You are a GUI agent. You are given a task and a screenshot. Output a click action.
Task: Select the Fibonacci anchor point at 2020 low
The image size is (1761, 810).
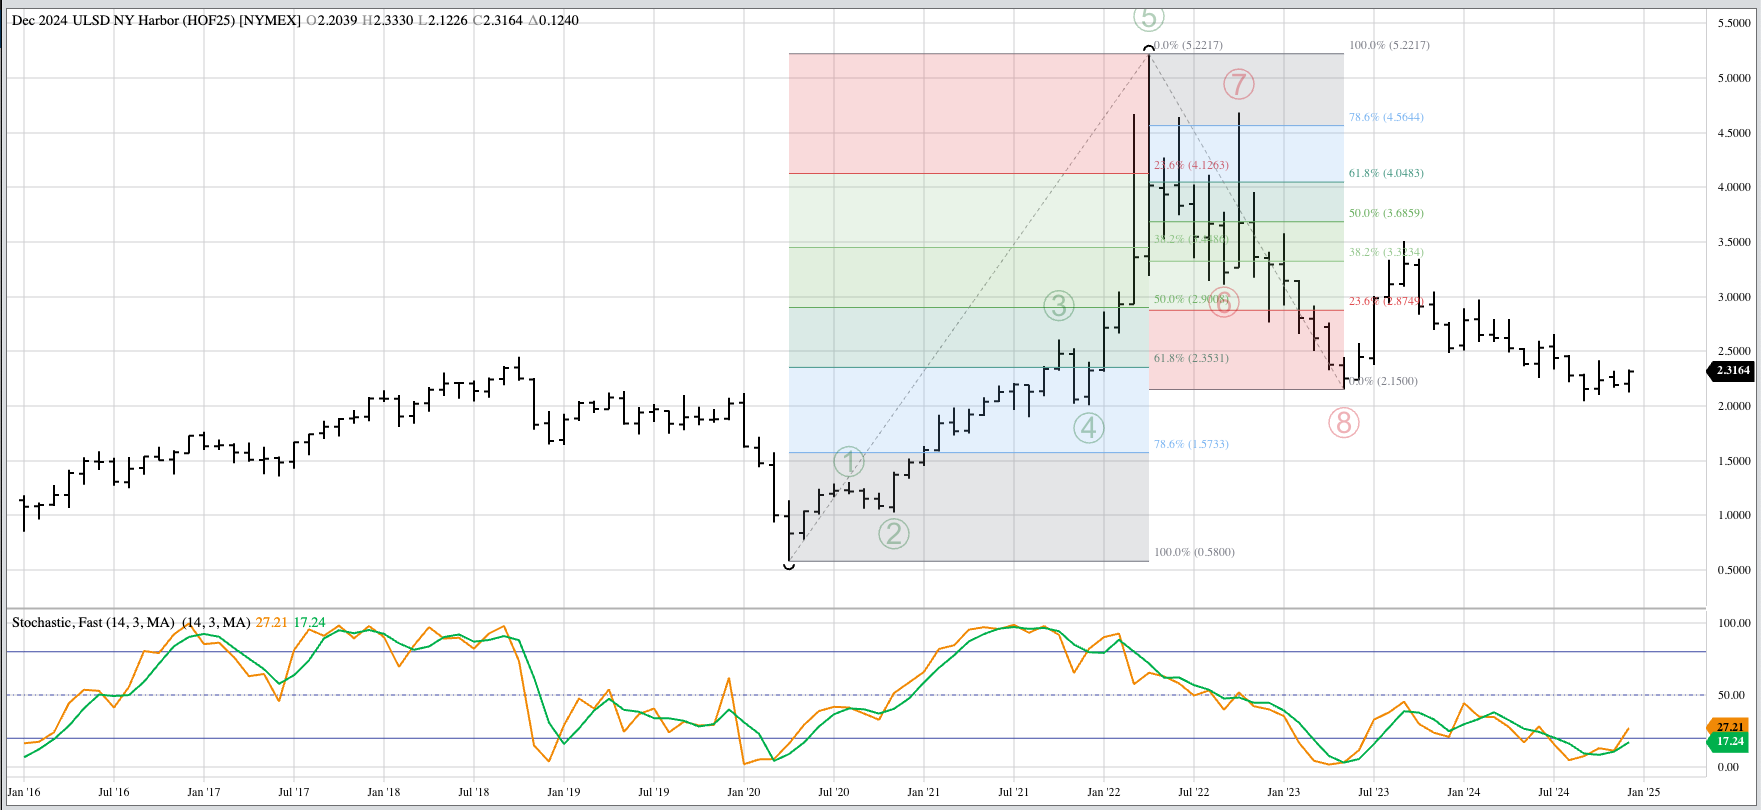[x=789, y=564]
